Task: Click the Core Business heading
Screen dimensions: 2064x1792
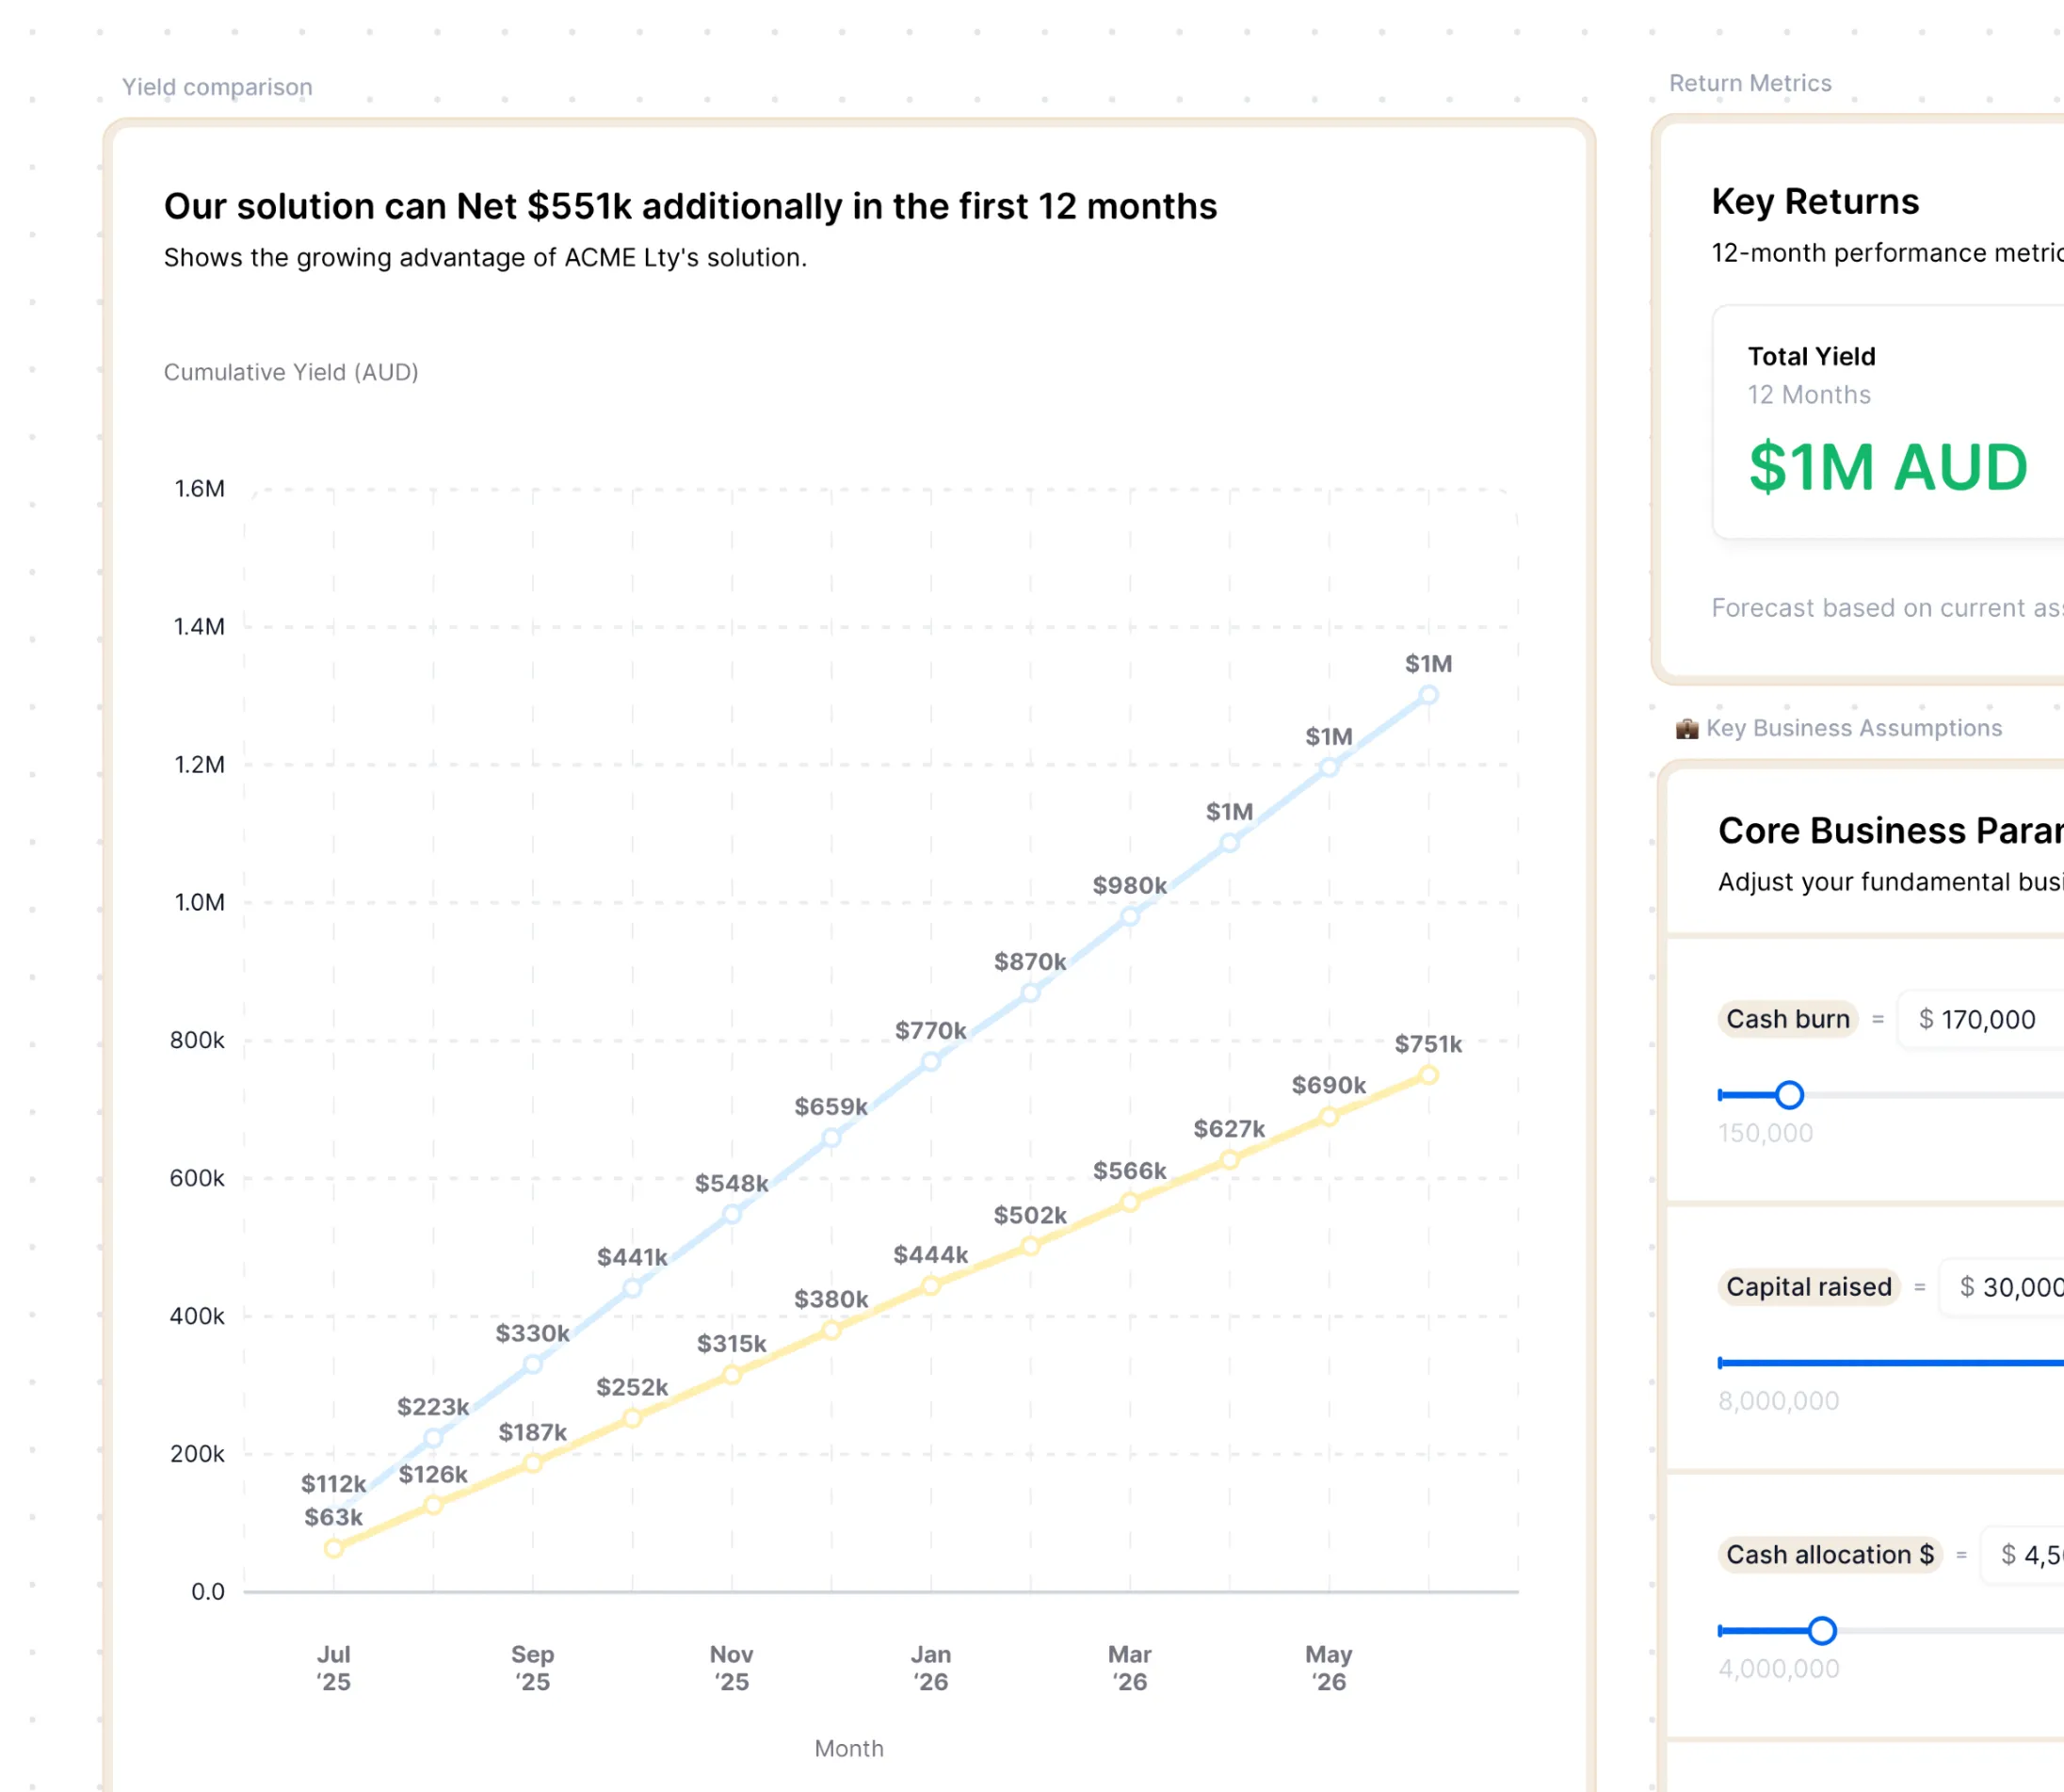Action: pyautogui.click(x=1890, y=830)
